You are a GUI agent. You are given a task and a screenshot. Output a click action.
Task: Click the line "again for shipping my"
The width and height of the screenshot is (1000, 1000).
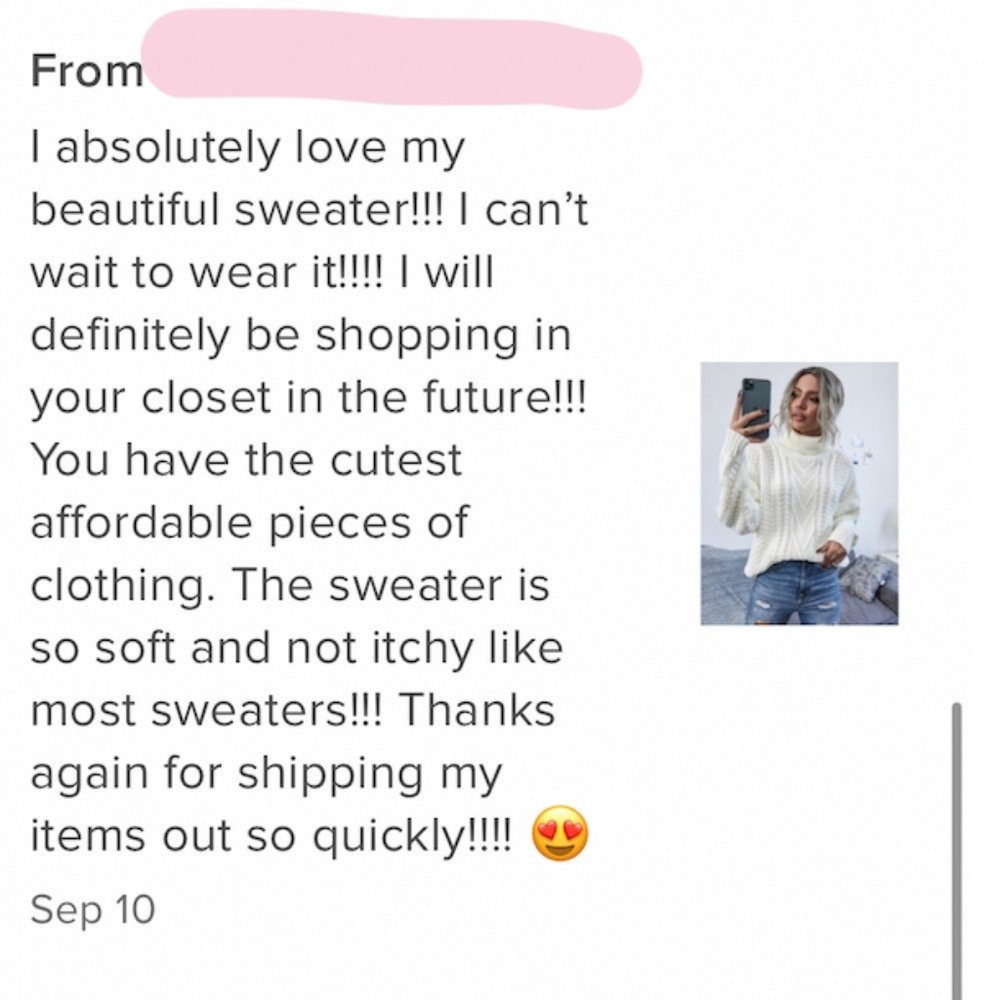point(265,773)
